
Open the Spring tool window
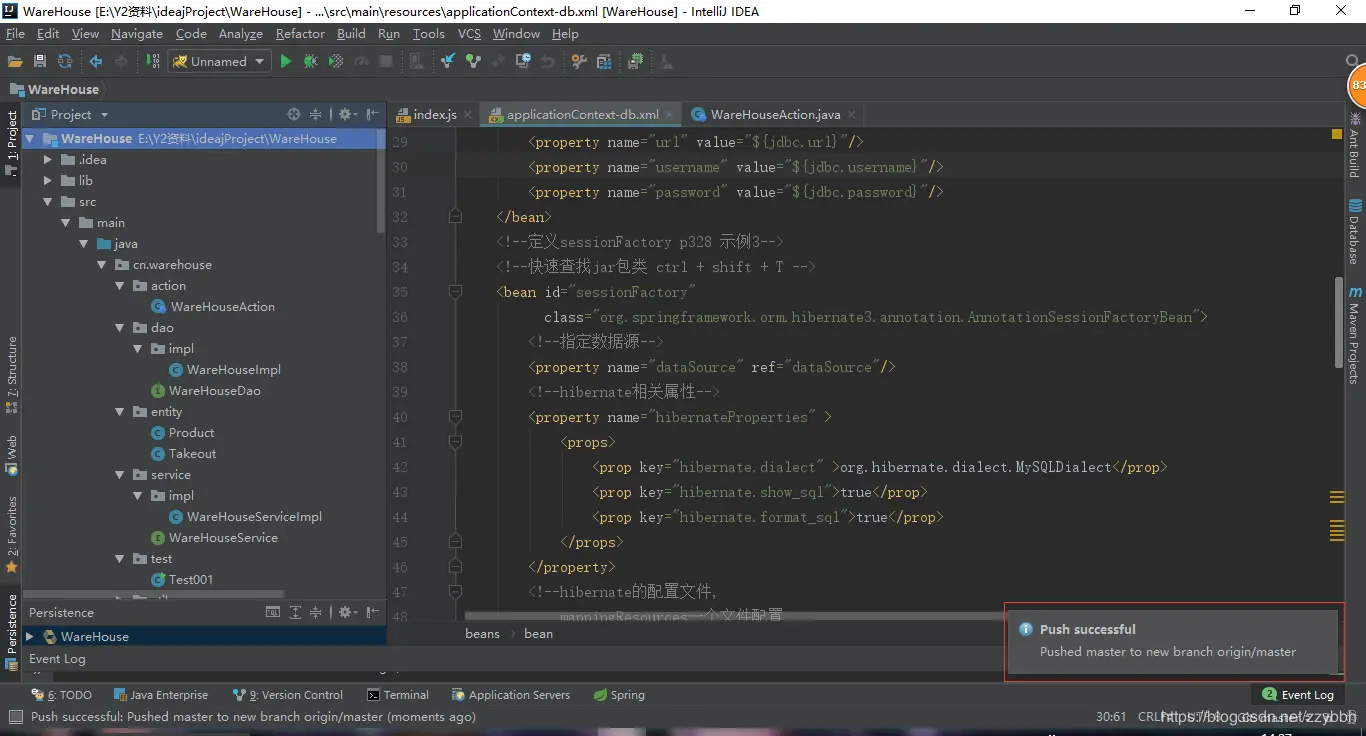click(x=619, y=695)
